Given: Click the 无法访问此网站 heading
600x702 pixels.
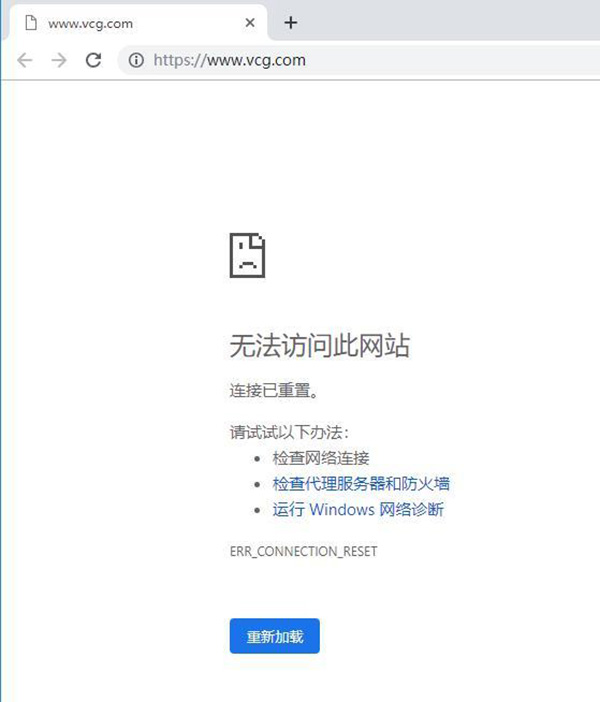Looking at the screenshot, I should pos(319,346).
